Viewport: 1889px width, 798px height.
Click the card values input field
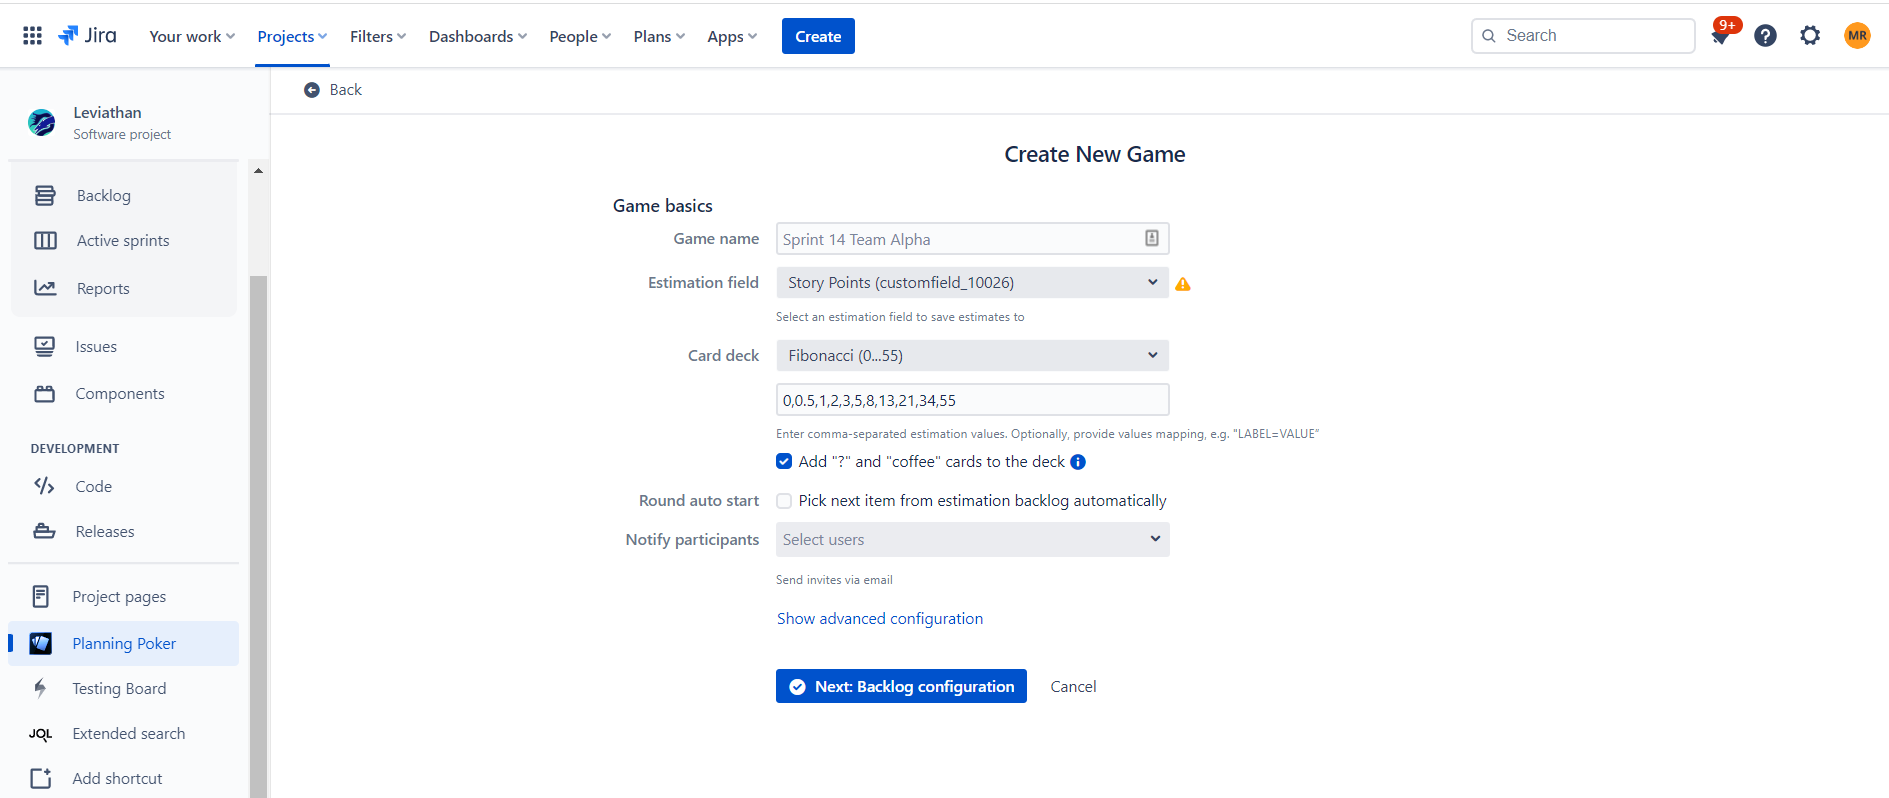click(x=973, y=400)
